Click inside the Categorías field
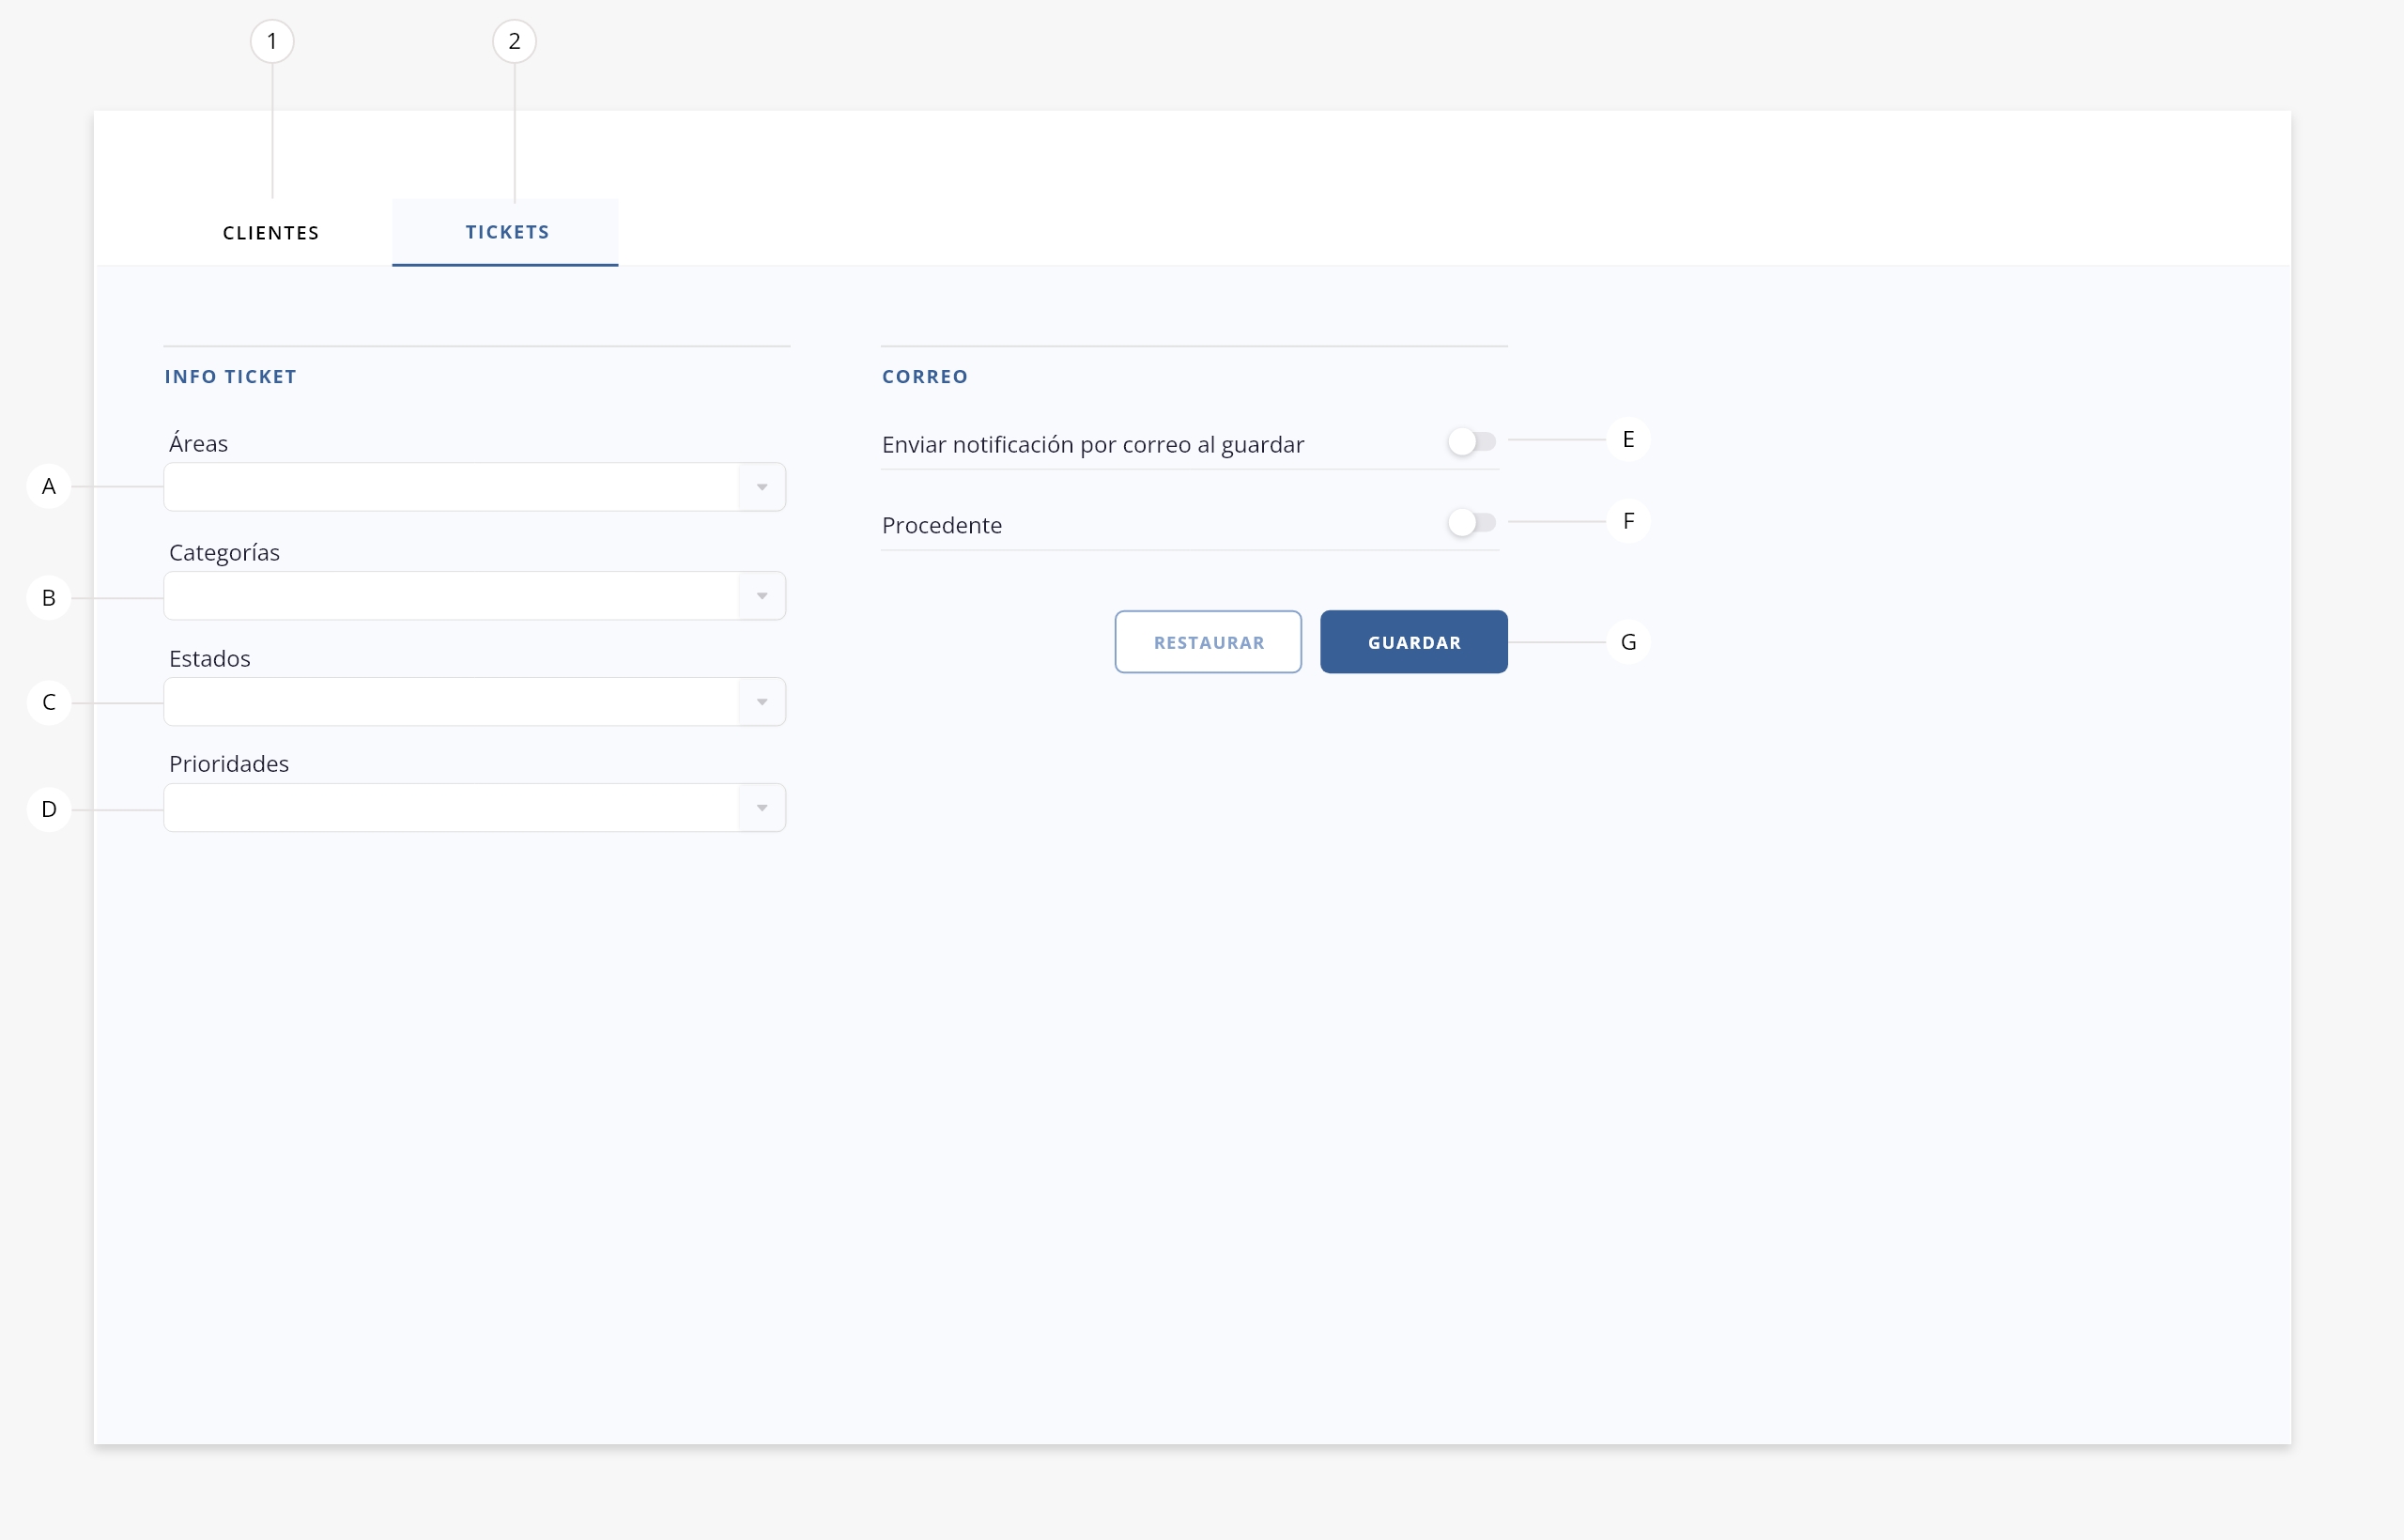 pos(450,596)
